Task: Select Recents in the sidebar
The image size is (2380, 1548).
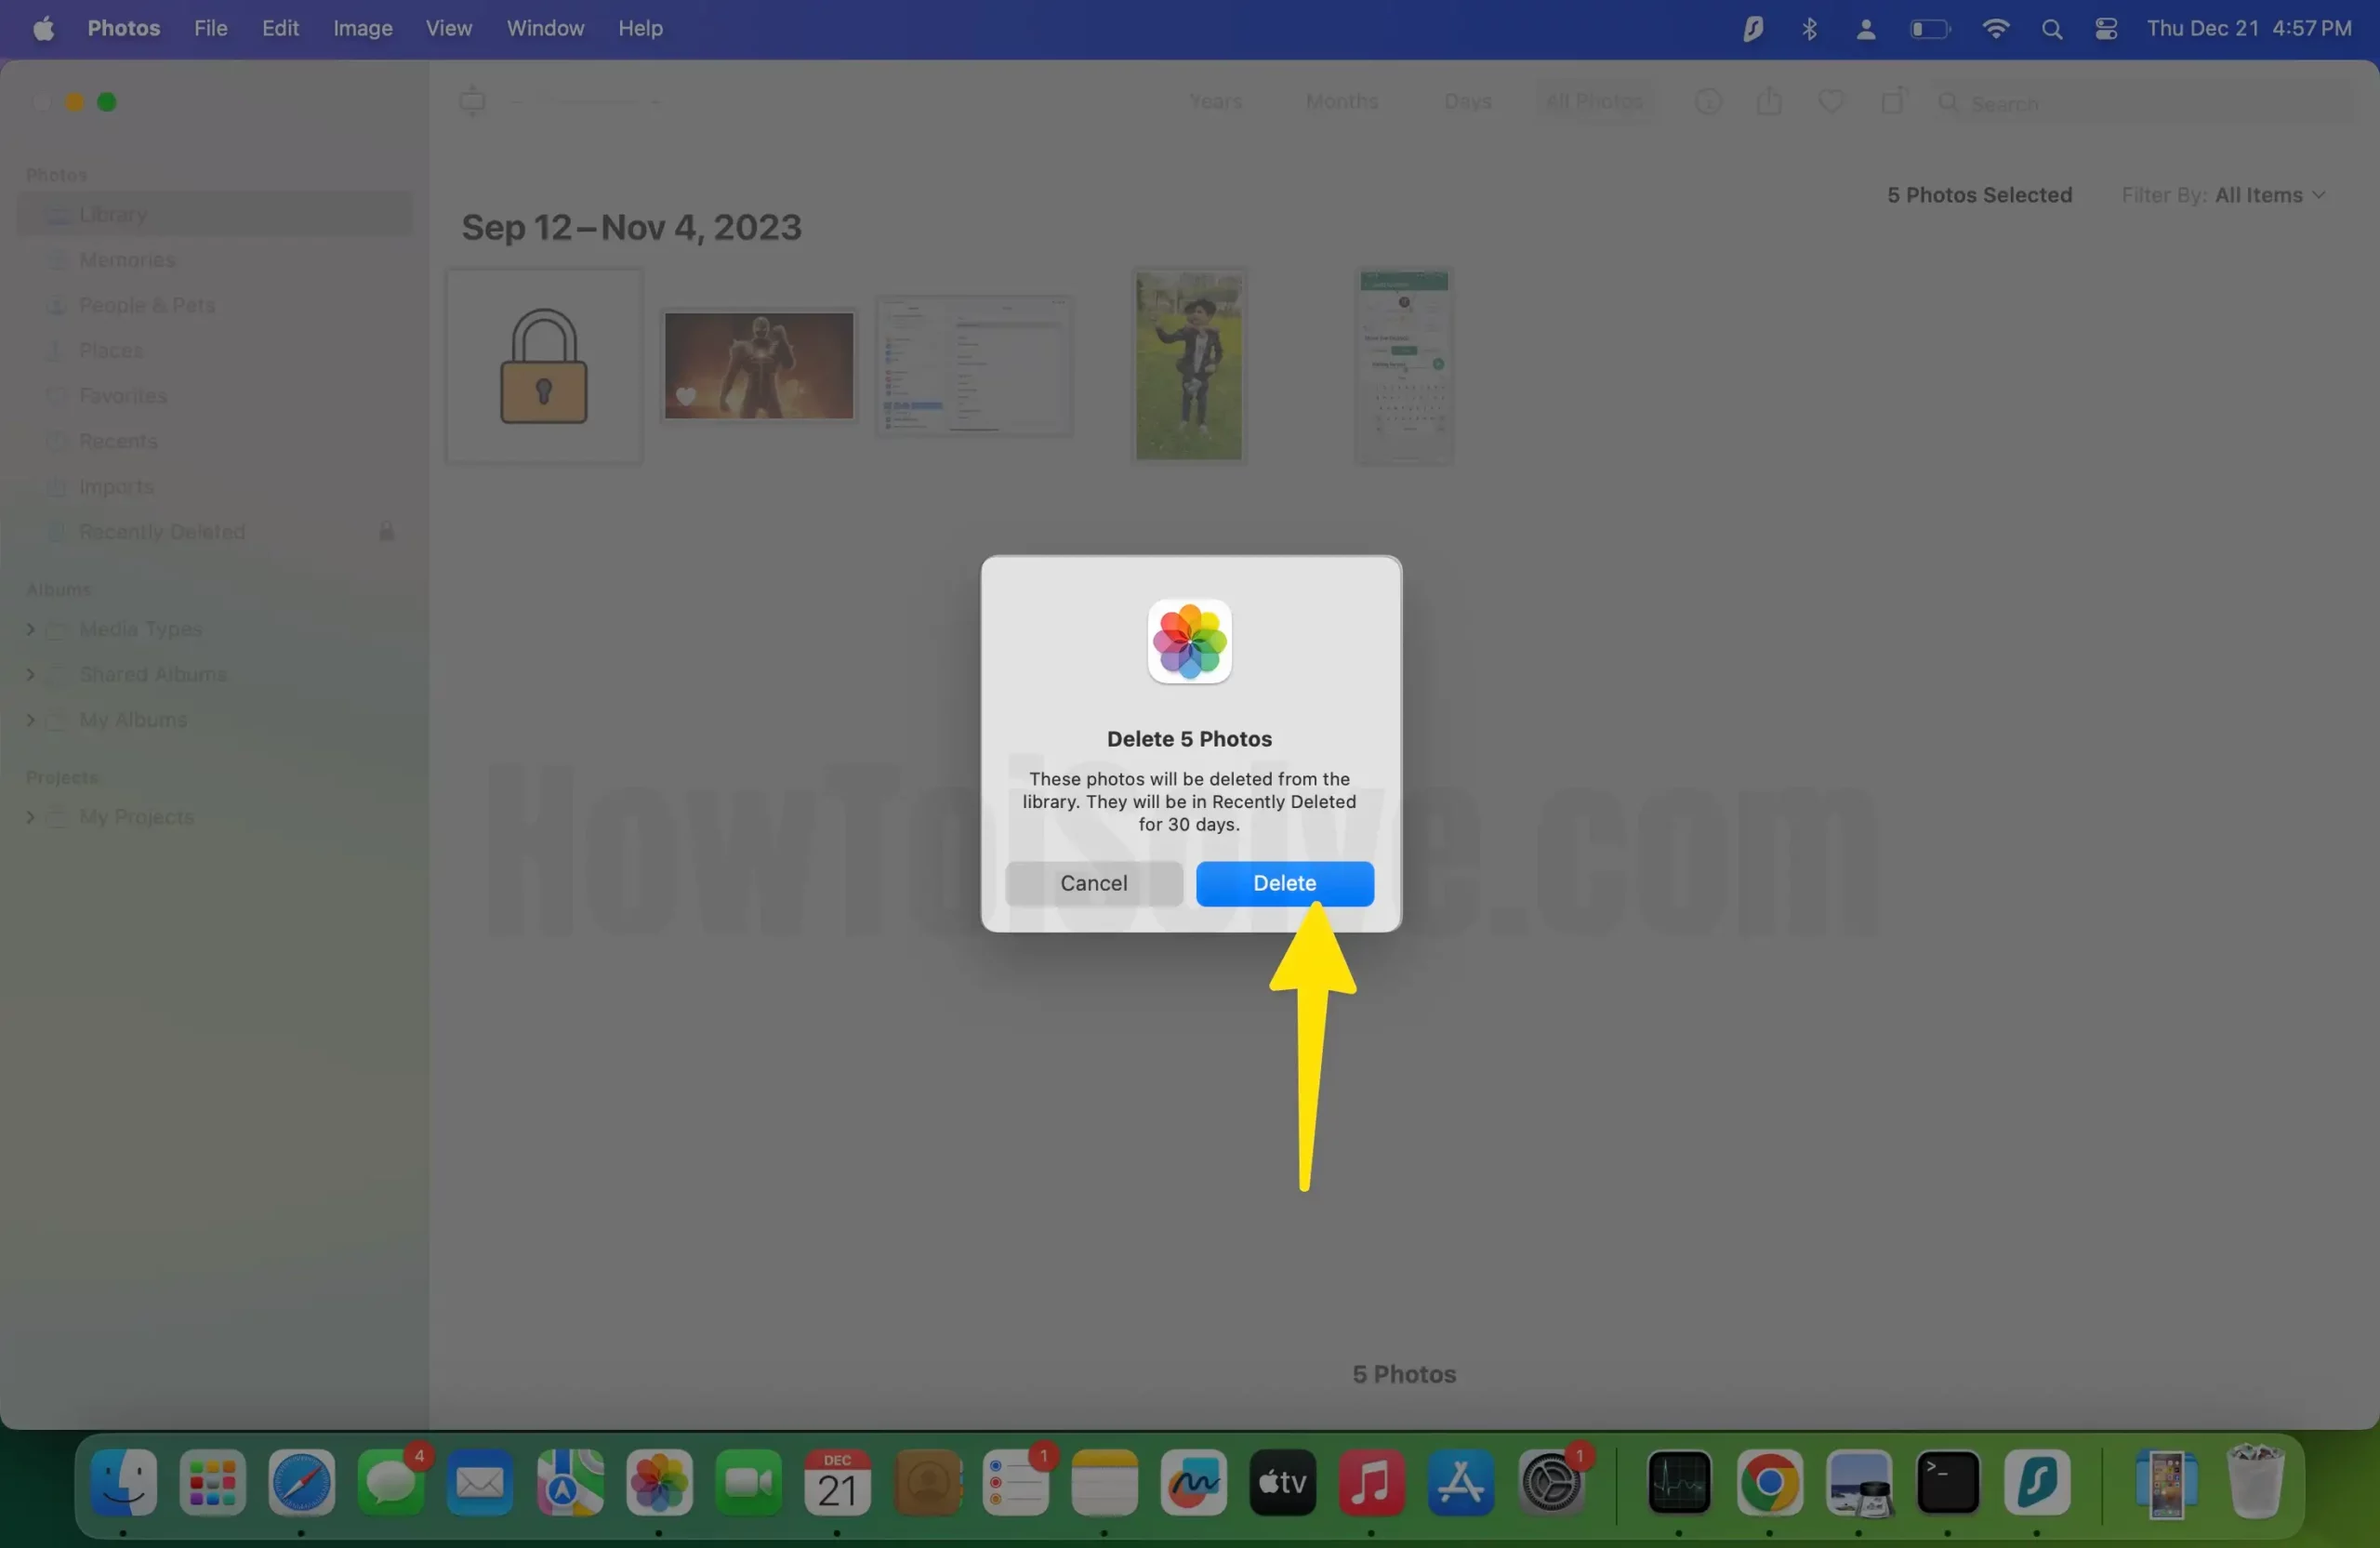Action: 214,440
